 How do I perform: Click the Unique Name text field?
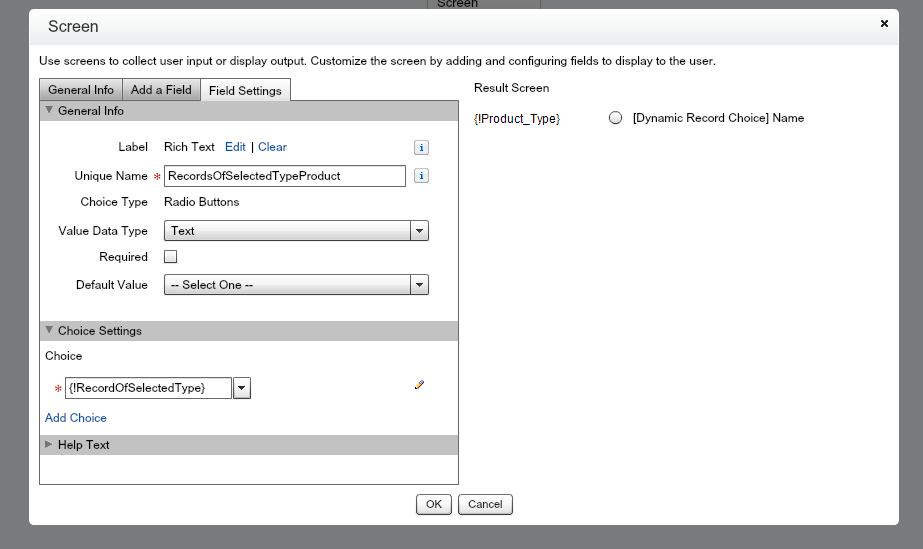(285, 176)
